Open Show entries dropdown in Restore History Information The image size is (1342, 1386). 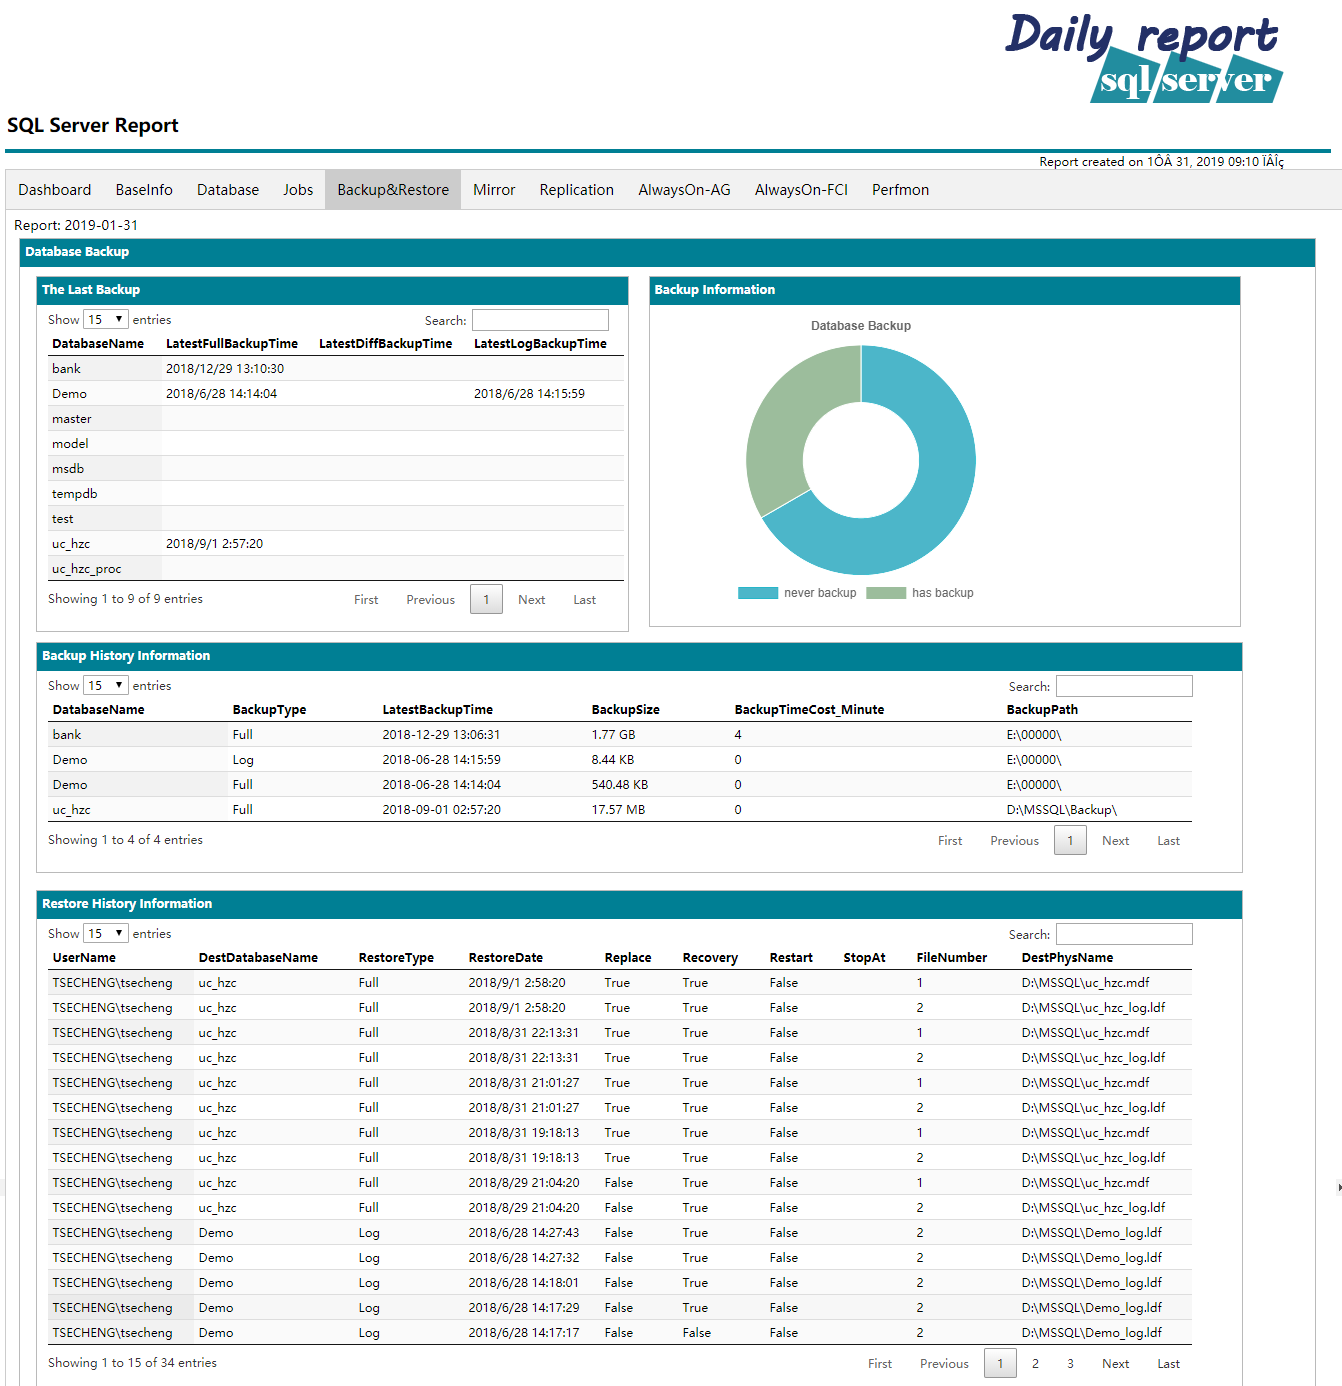(x=106, y=934)
